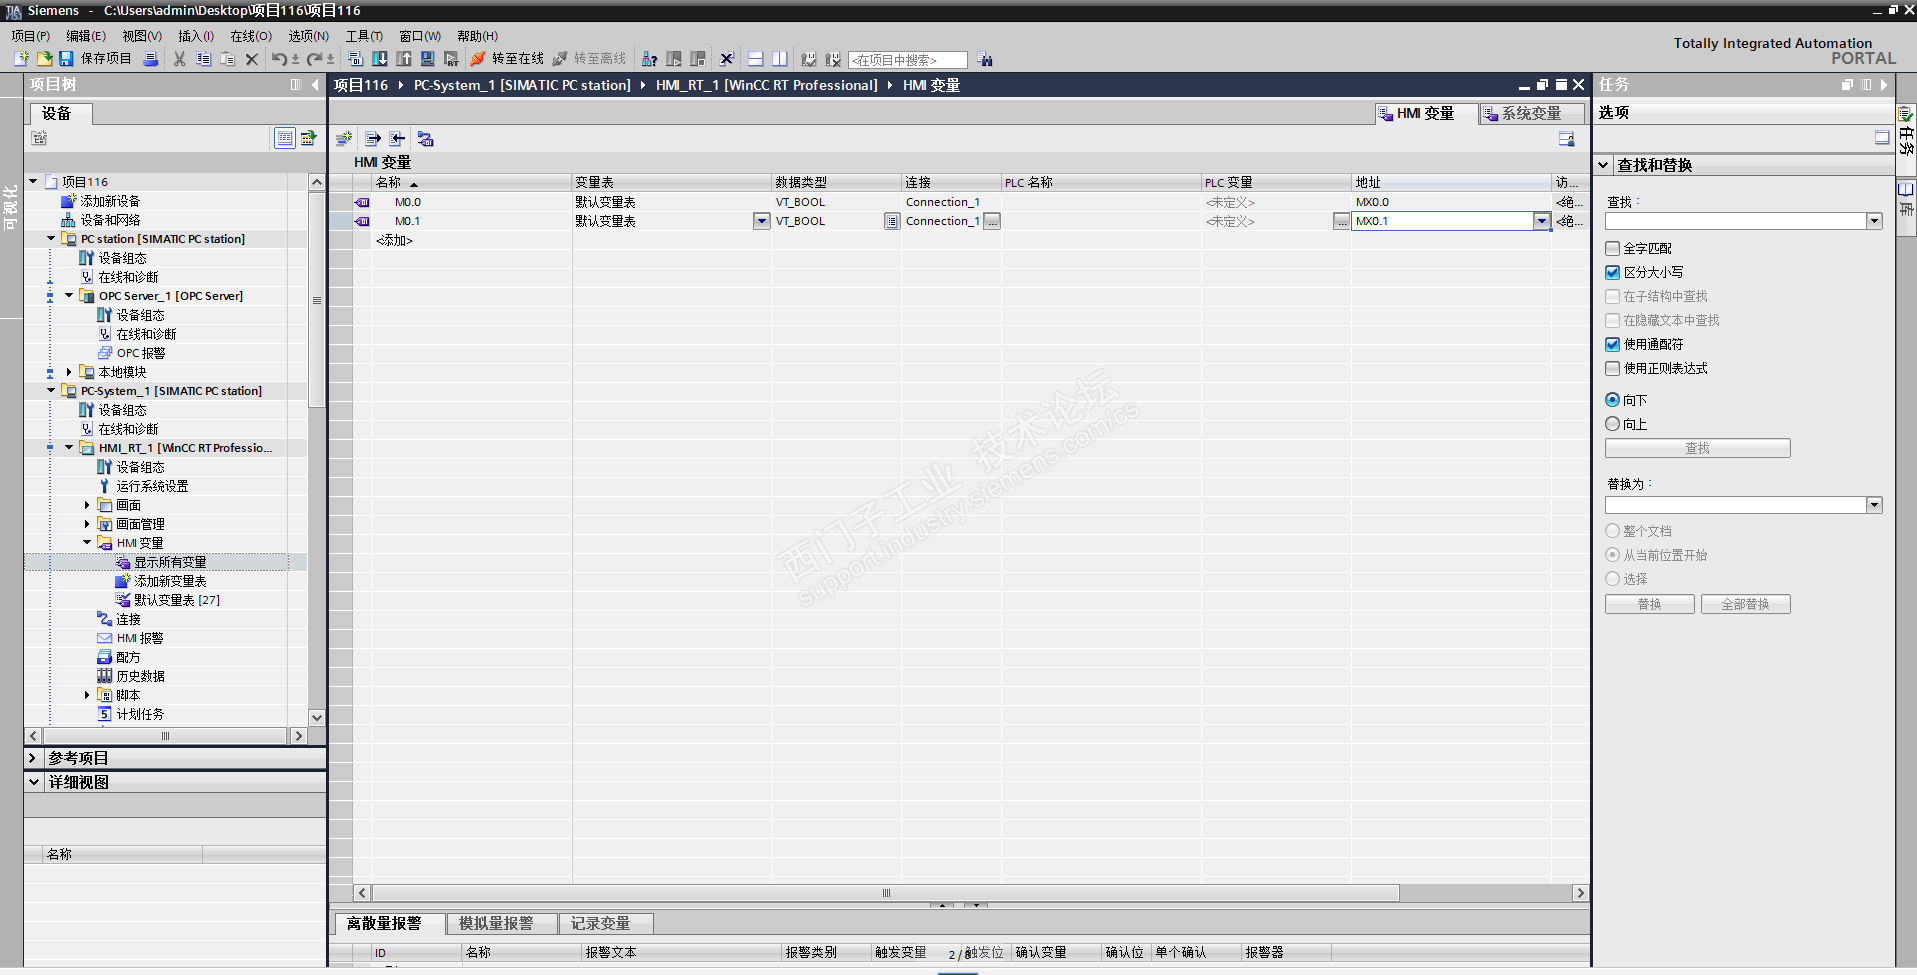Split the editor space vertically
1917x975 pixels.
click(x=779, y=59)
